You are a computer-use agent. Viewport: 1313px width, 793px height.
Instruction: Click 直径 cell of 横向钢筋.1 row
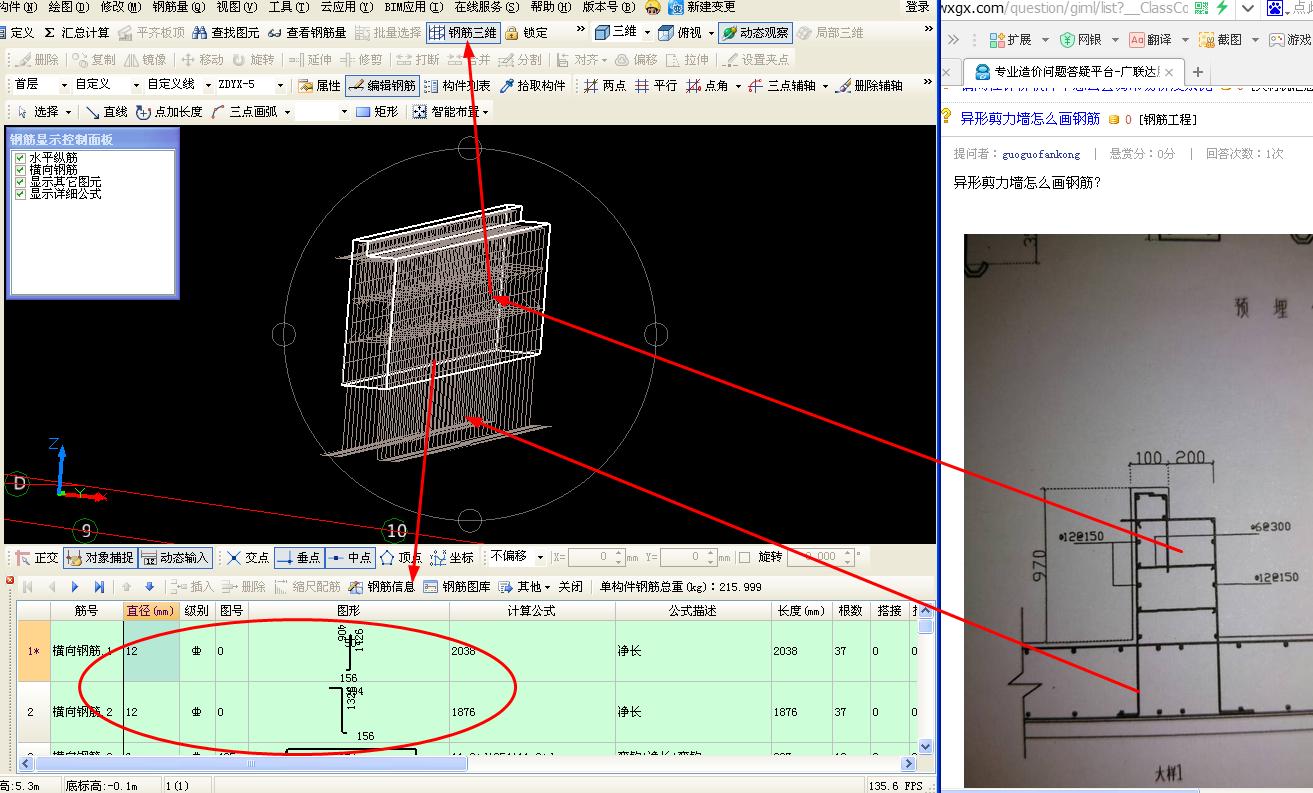tap(152, 651)
